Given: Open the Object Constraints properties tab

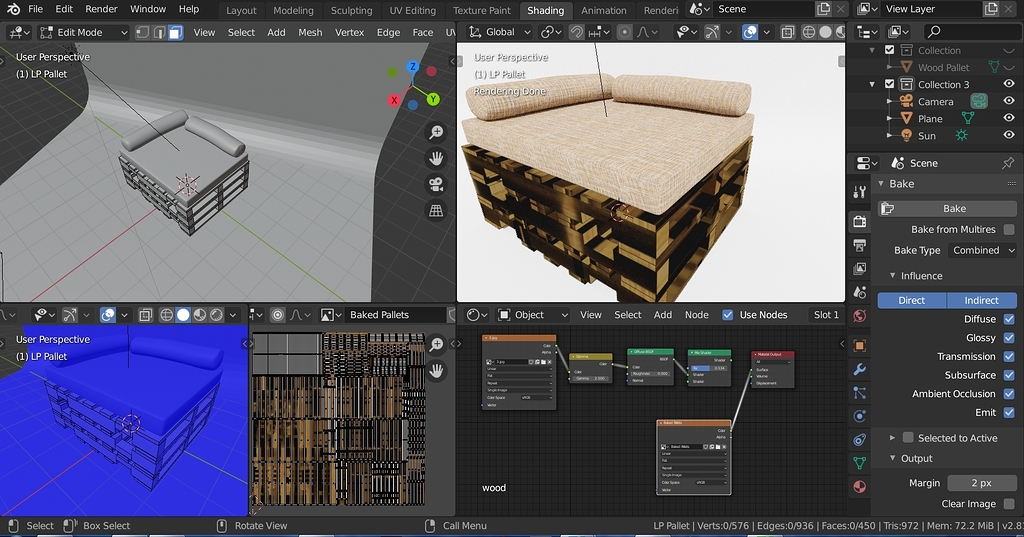Looking at the screenshot, I should point(859,440).
